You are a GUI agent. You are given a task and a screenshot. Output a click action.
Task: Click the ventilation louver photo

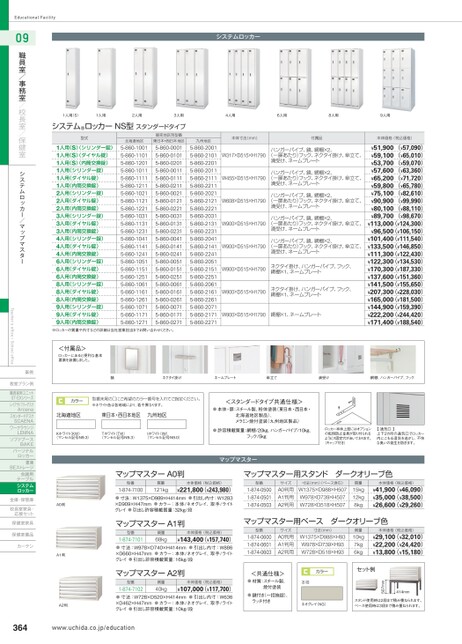pyautogui.click(x=400, y=409)
